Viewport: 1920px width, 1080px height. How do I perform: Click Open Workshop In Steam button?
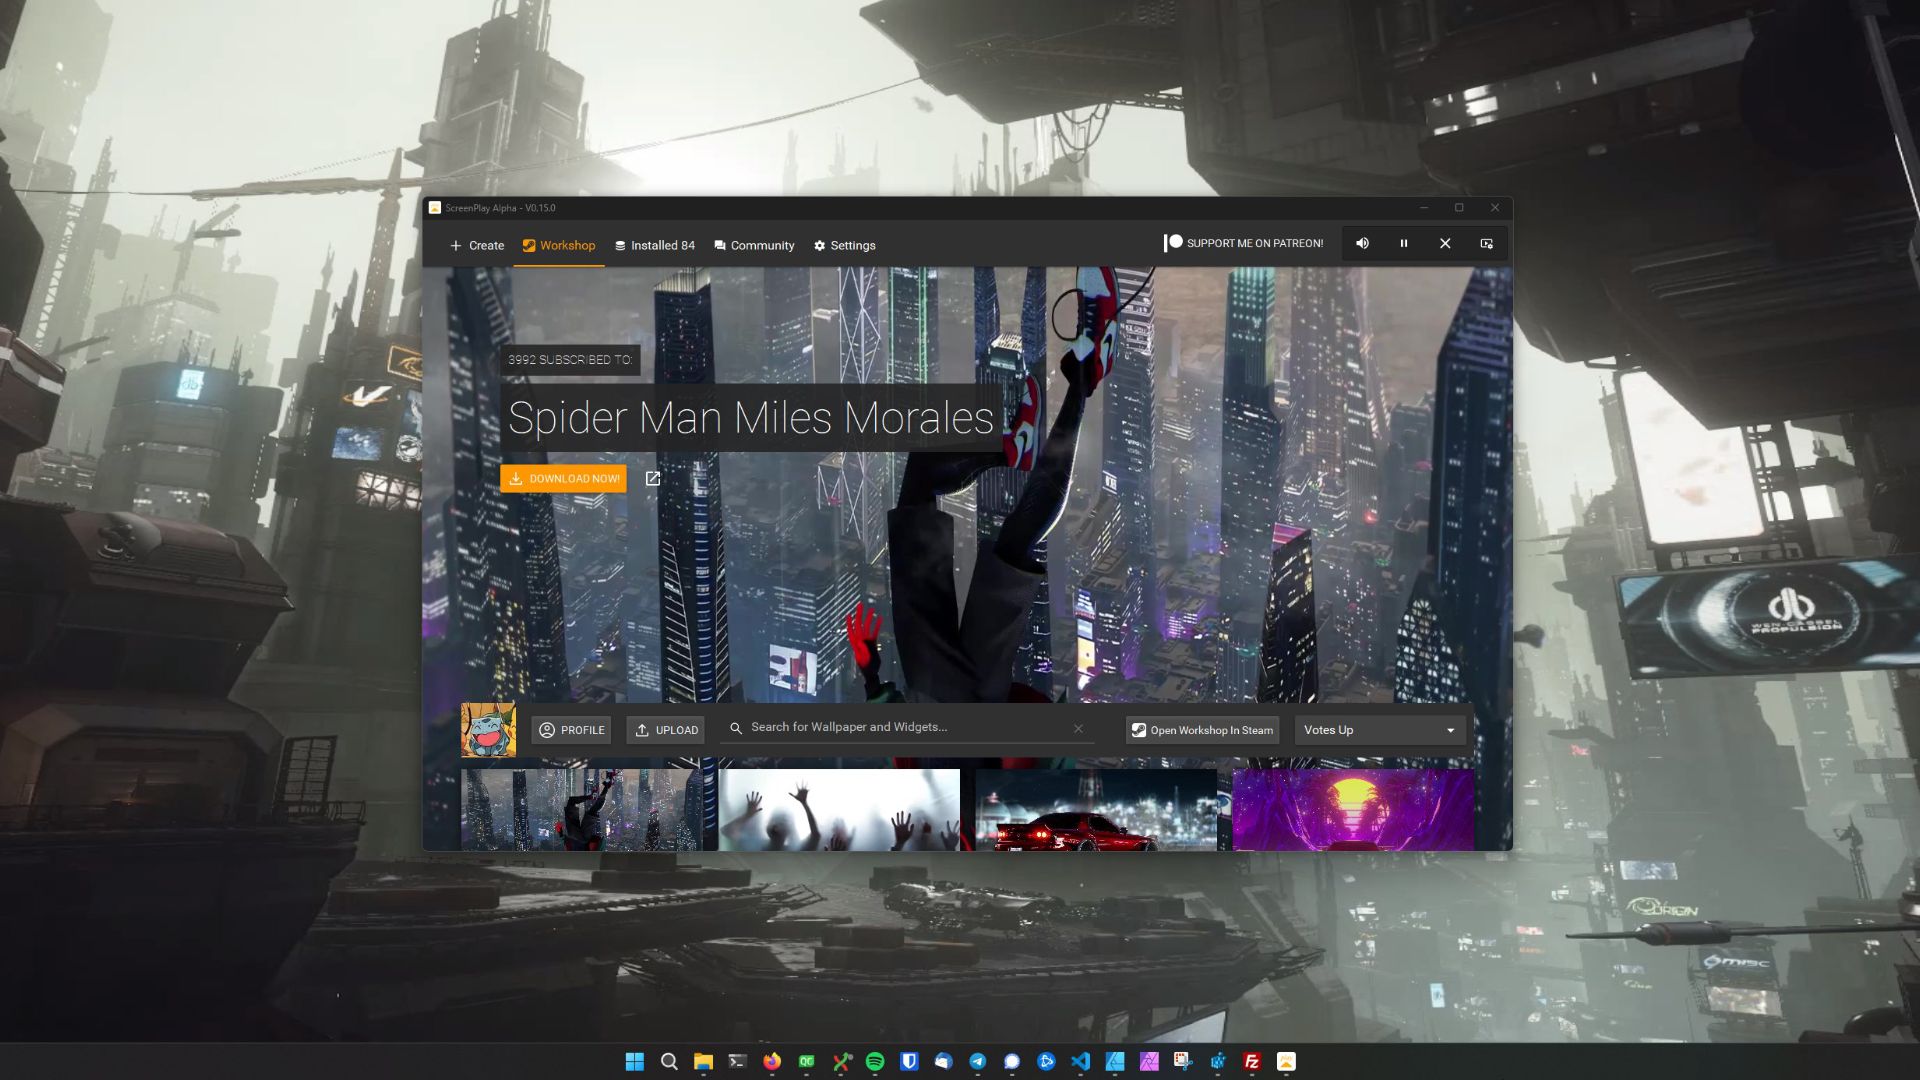1203,729
